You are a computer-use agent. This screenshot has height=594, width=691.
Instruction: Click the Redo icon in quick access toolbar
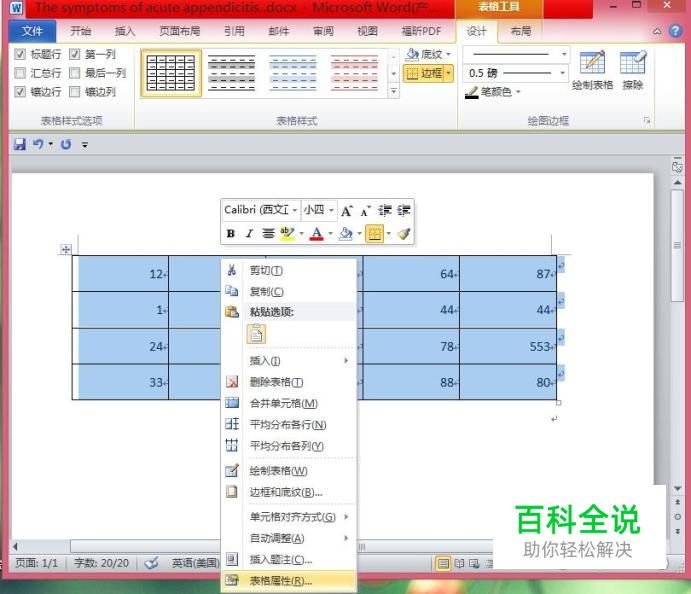coord(66,144)
